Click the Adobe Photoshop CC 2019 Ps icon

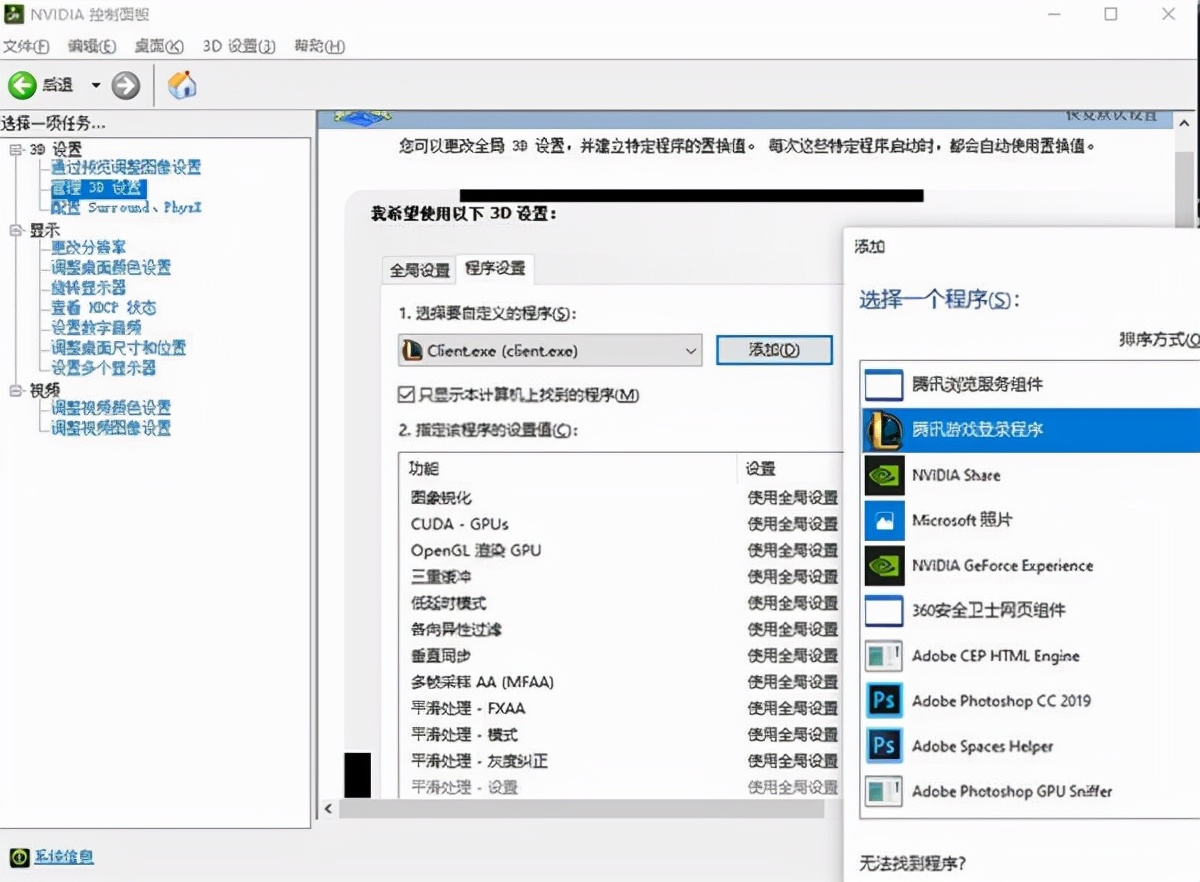[884, 701]
